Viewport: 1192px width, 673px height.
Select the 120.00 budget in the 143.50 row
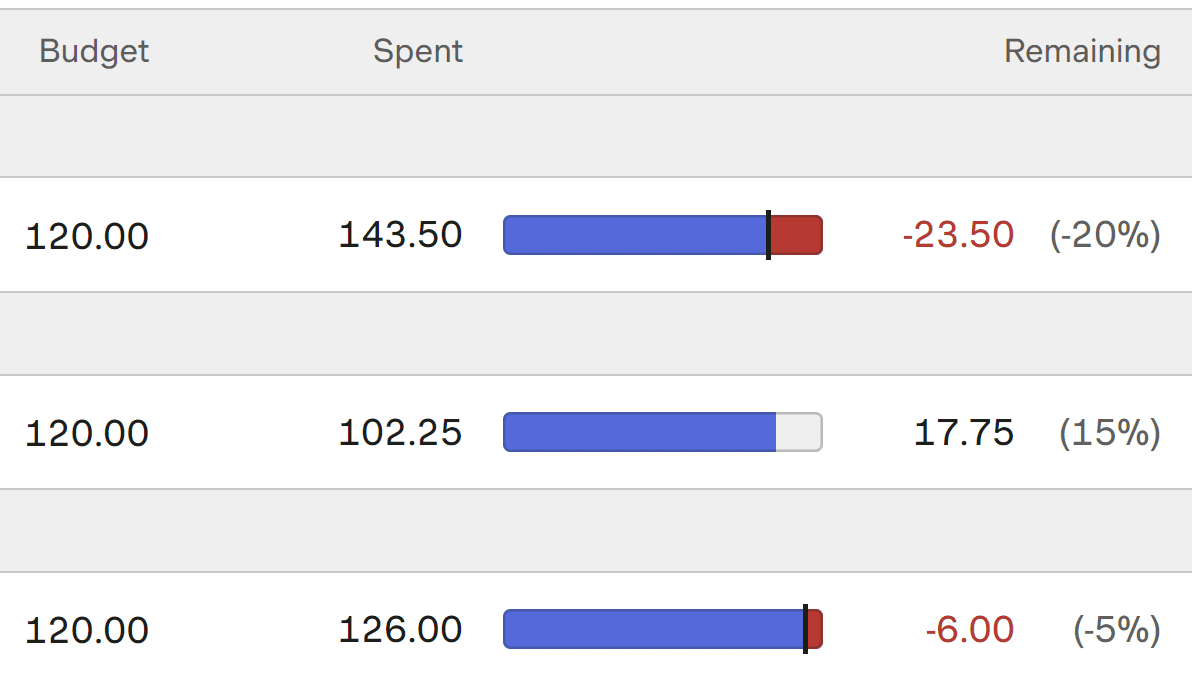coord(87,236)
